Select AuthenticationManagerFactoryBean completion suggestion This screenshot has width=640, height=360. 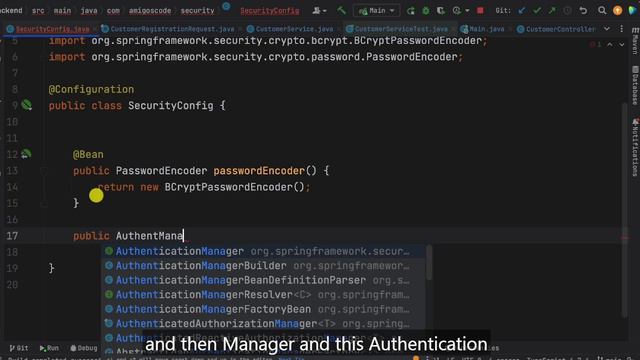point(262,309)
